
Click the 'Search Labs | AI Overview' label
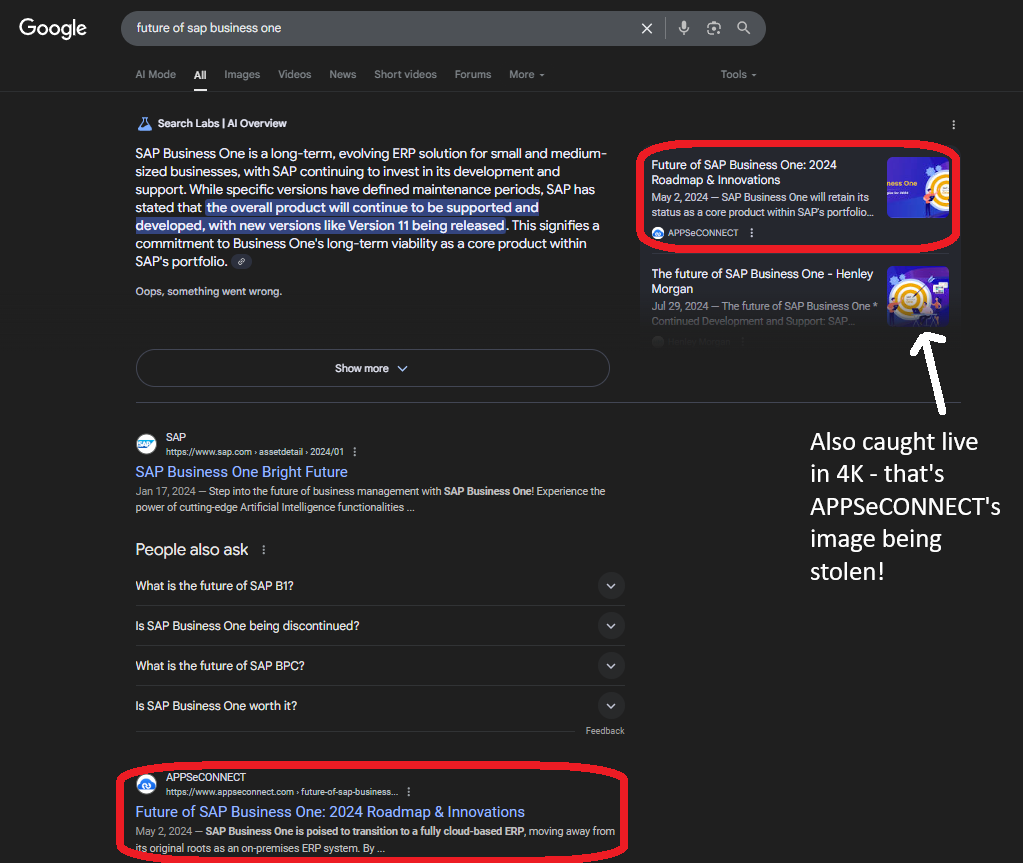pos(222,123)
